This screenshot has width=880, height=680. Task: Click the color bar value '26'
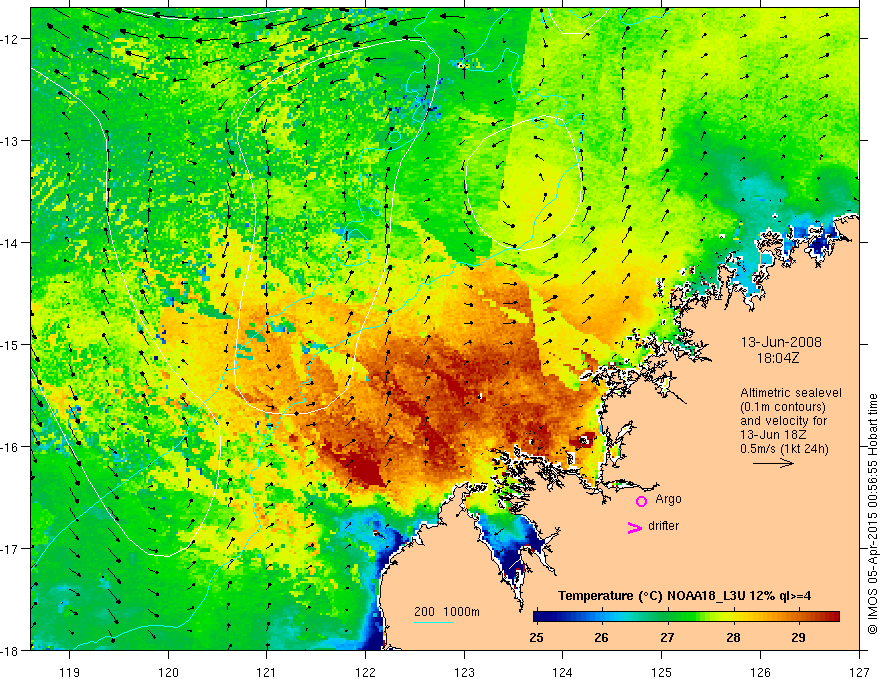tap(601, 637)
